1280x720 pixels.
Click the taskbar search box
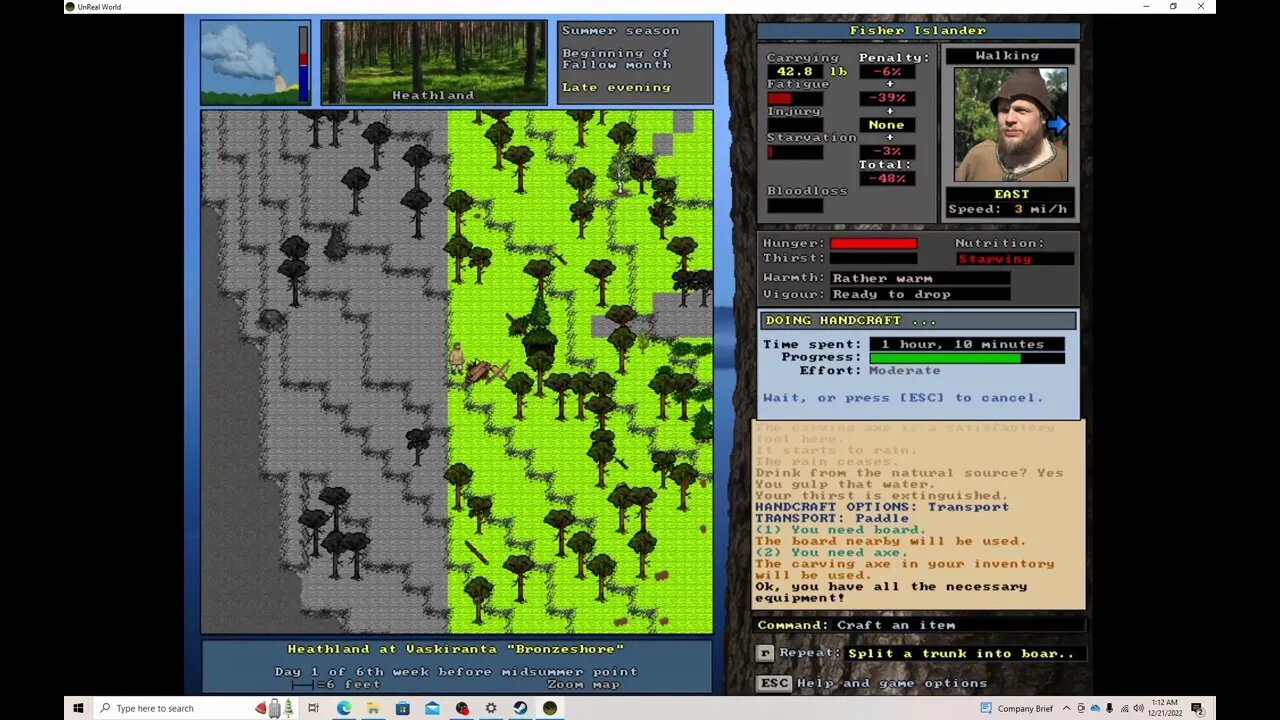tap(196, 708)
